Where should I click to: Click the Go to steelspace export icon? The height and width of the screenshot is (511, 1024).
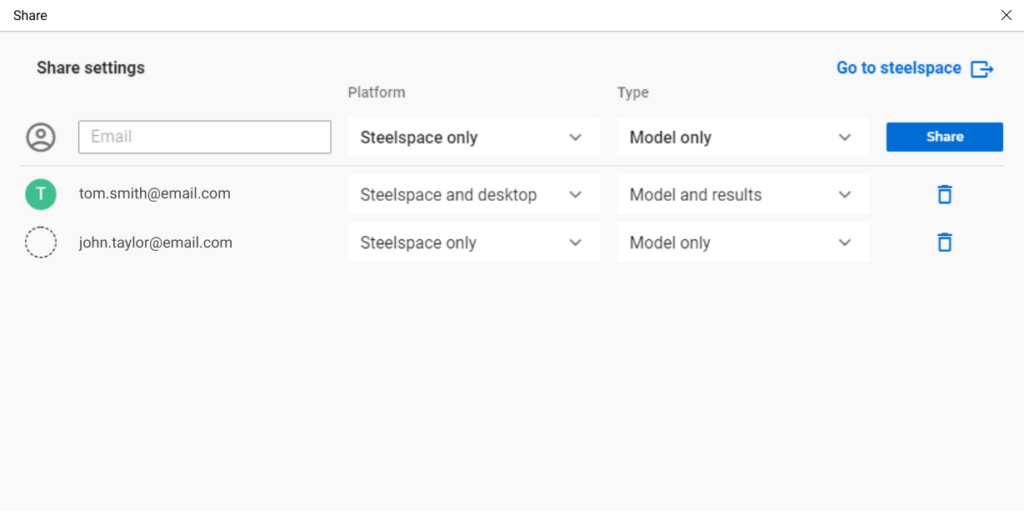pos(982,69)
